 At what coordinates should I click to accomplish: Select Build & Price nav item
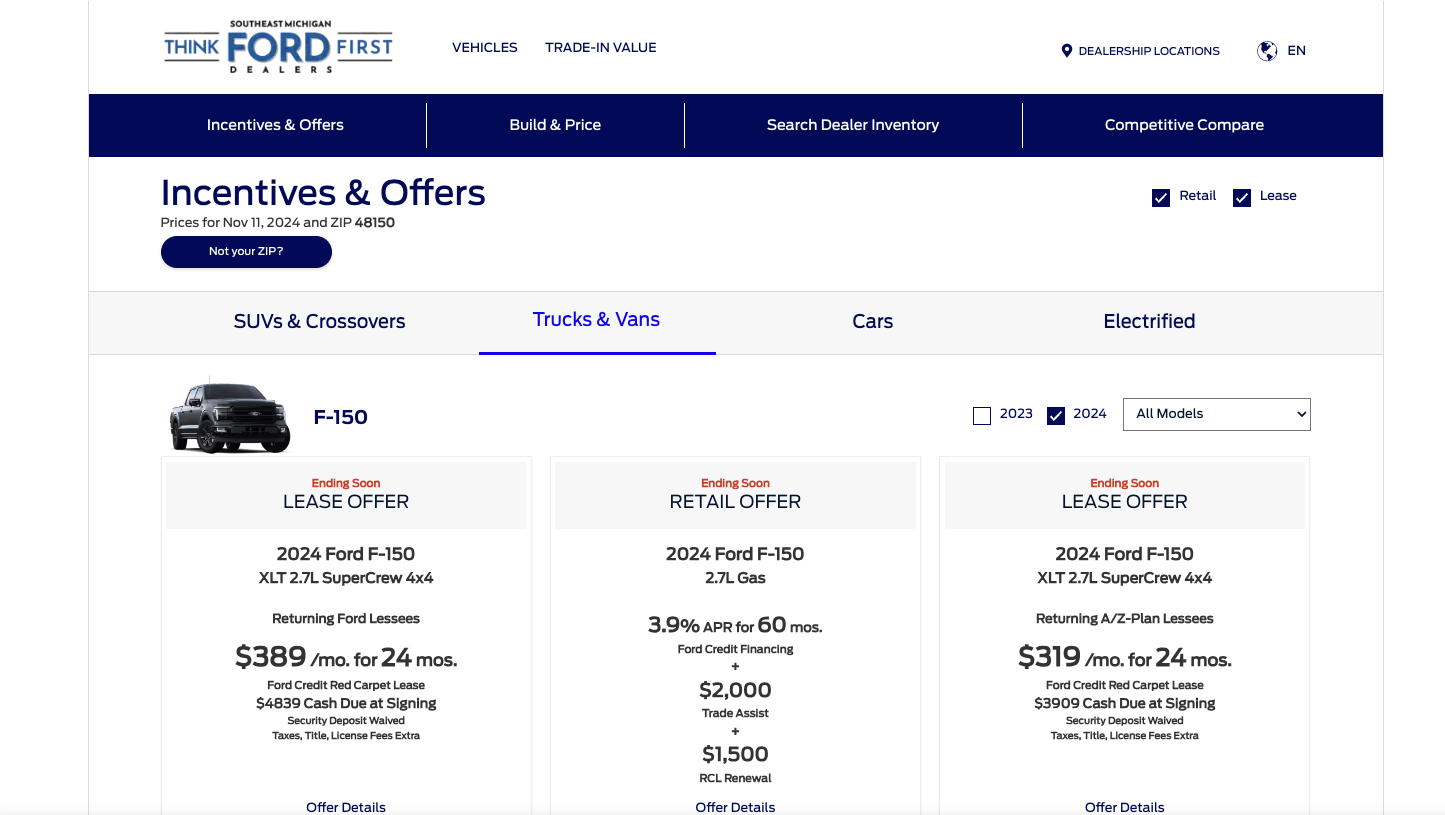(x=555, y=125)
